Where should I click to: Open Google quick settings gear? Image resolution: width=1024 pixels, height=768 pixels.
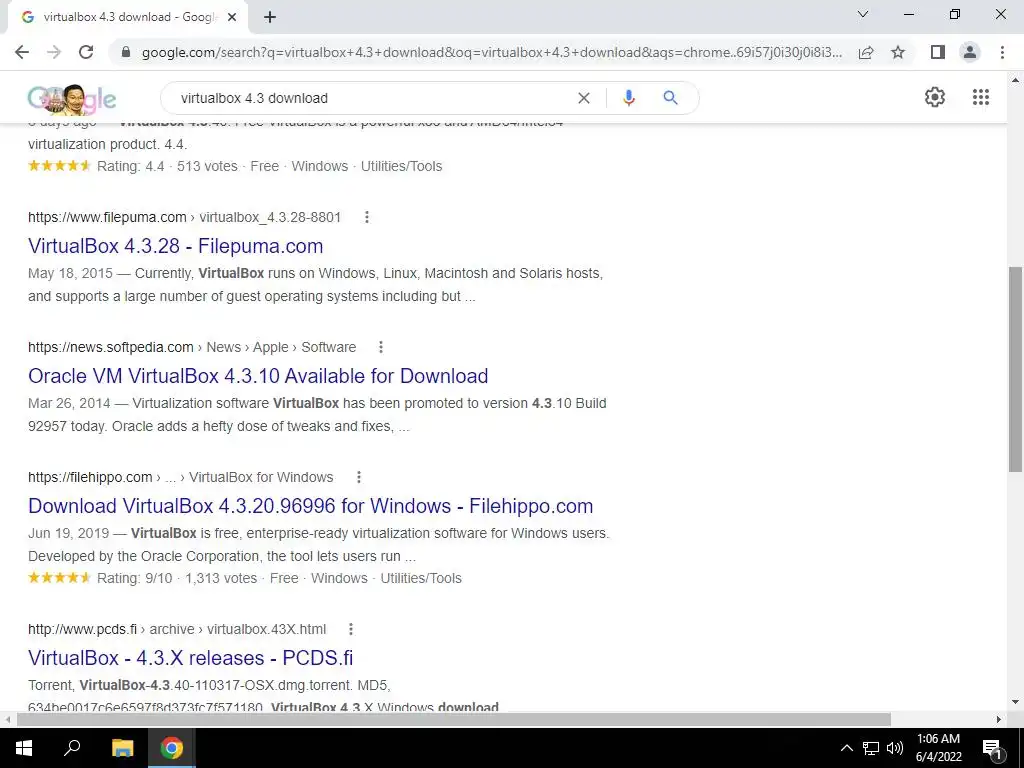pos(935,97)
